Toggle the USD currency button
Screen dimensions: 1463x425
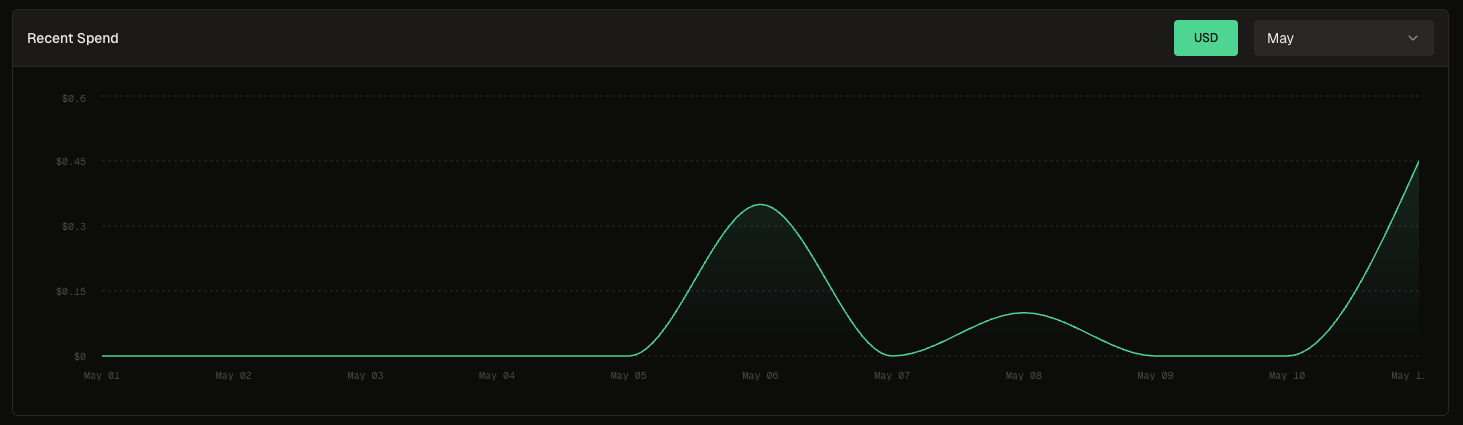[x=1206, y=38]
